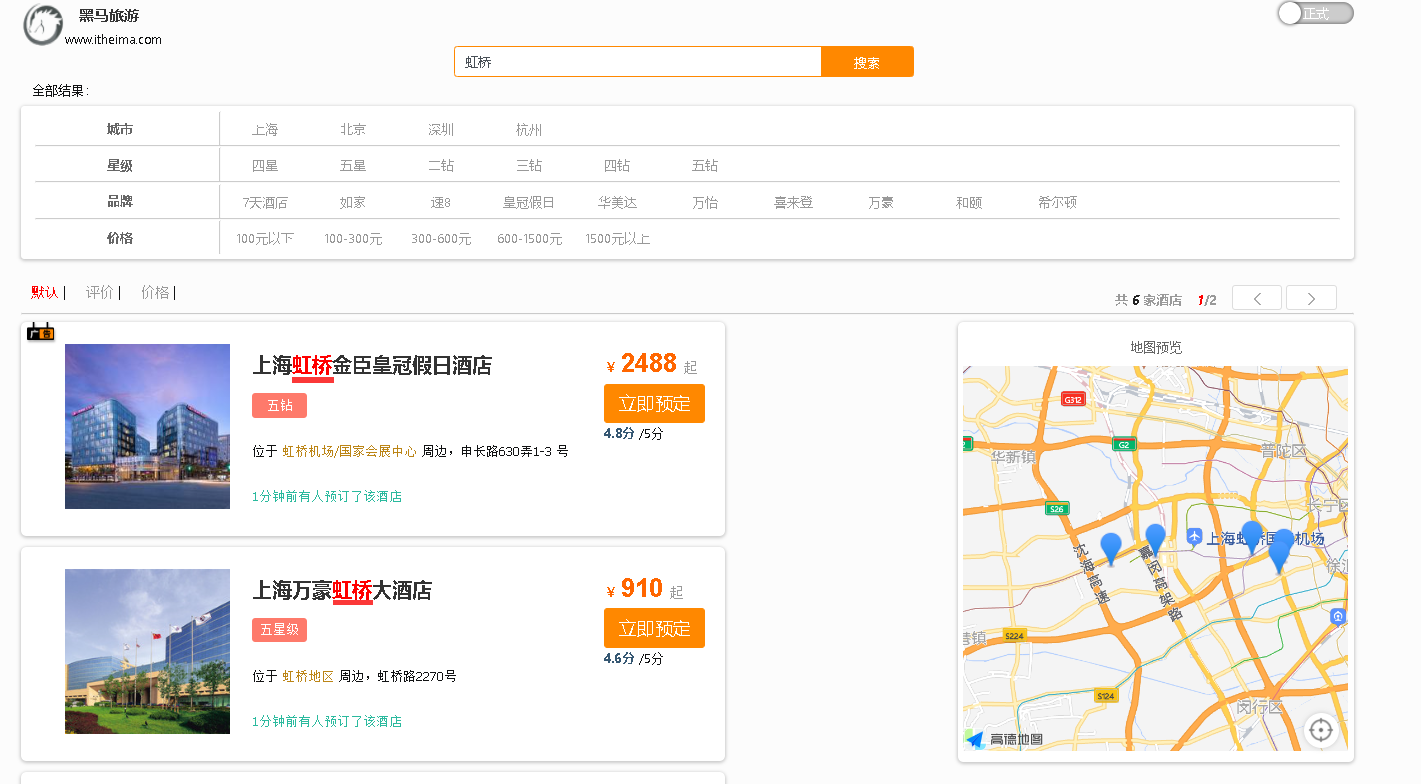This screenshot has height=784, width=1421.
Task: Click the 虹桥机场/国家会展中心 location link
Action: 349,451
